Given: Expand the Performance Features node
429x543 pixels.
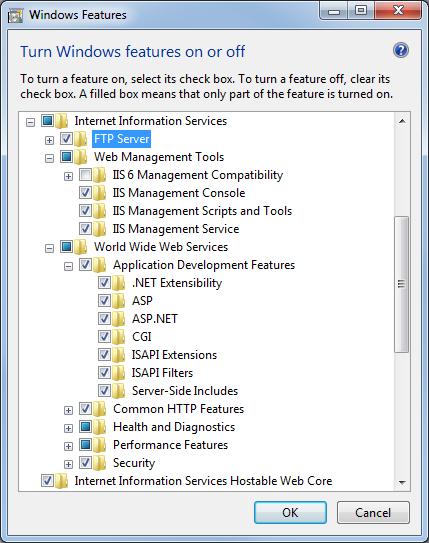Looking at the screenshot, I should [69, 447].
